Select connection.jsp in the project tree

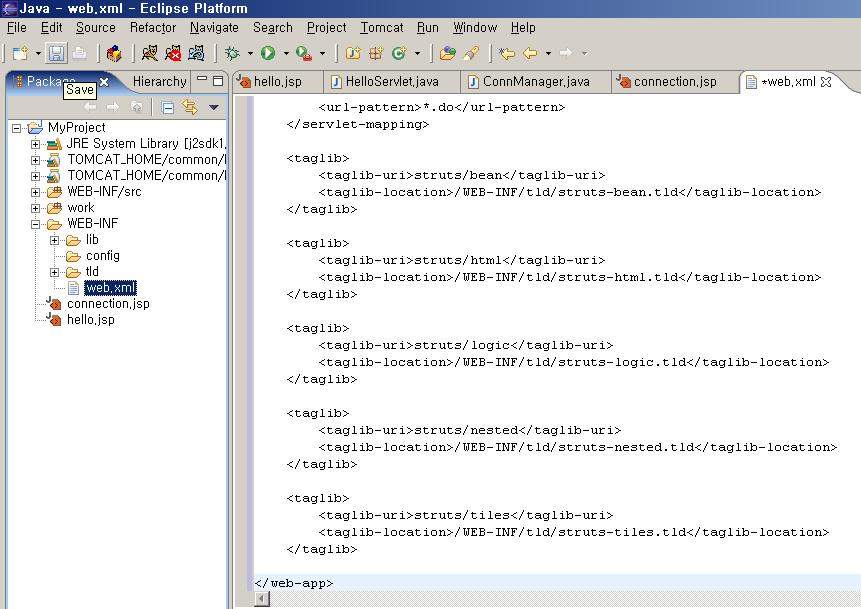[108, 304]
